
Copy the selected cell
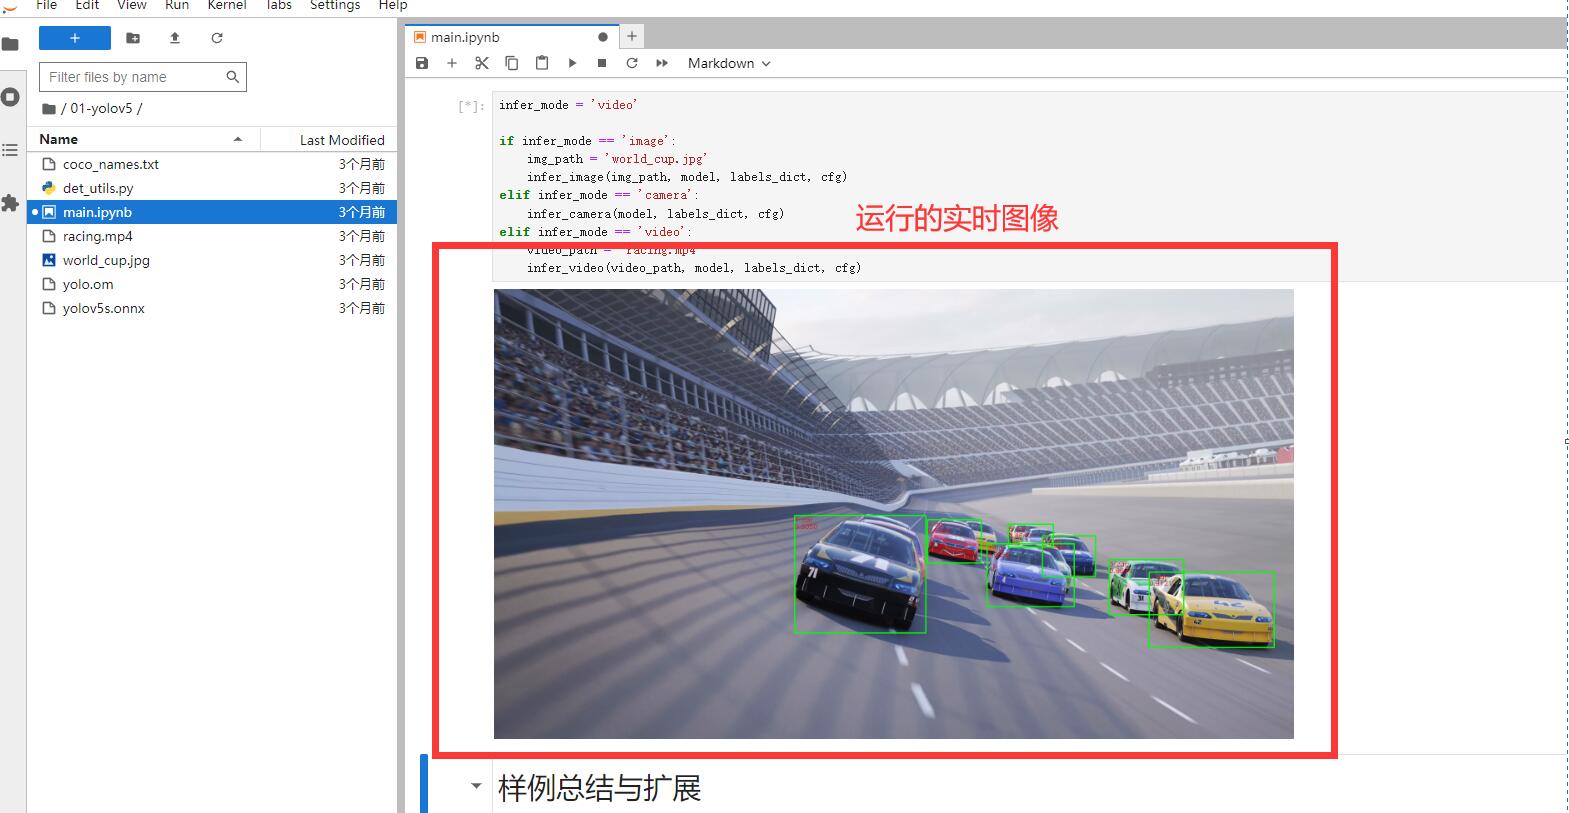512,63
